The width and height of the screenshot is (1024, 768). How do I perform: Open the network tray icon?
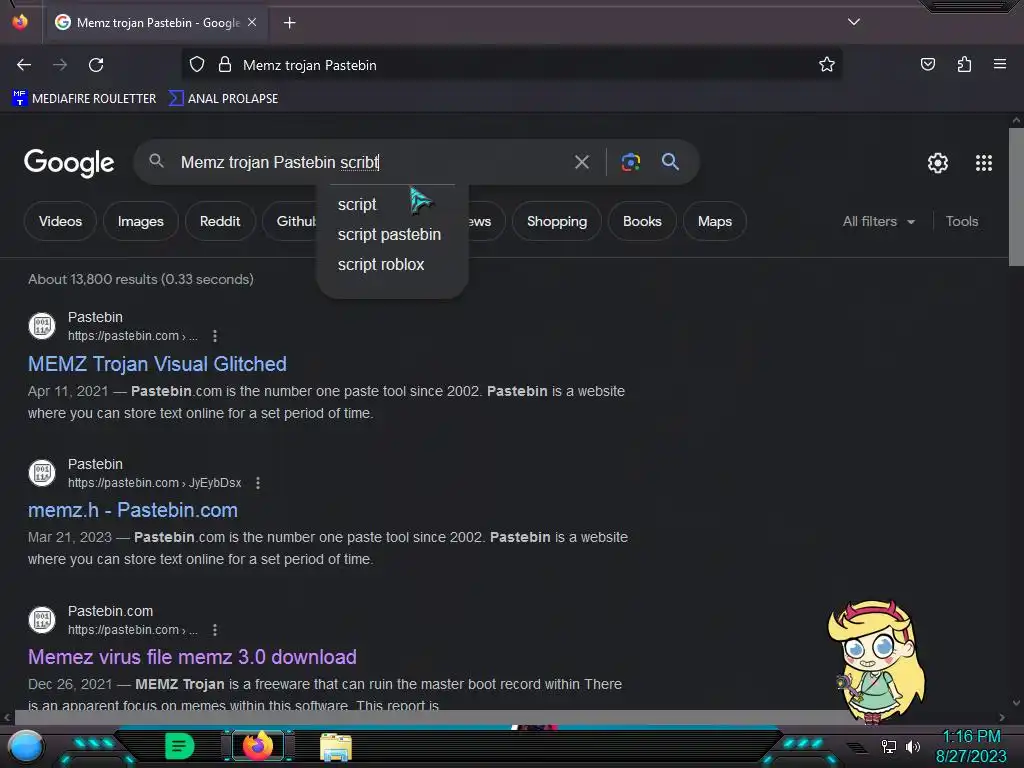888,746
